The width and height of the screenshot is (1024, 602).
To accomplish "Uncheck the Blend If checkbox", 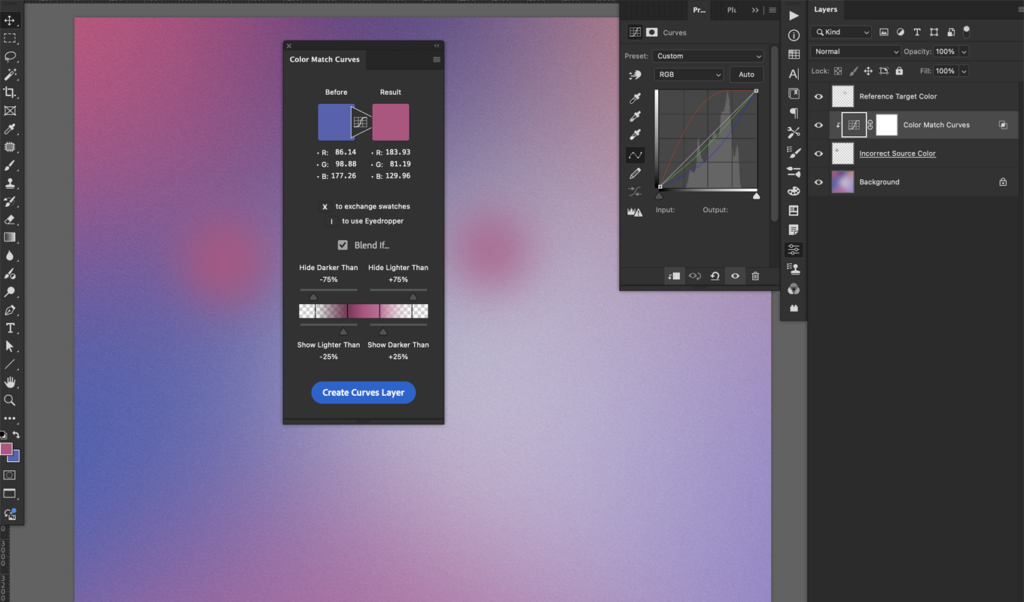I will 343,245.
